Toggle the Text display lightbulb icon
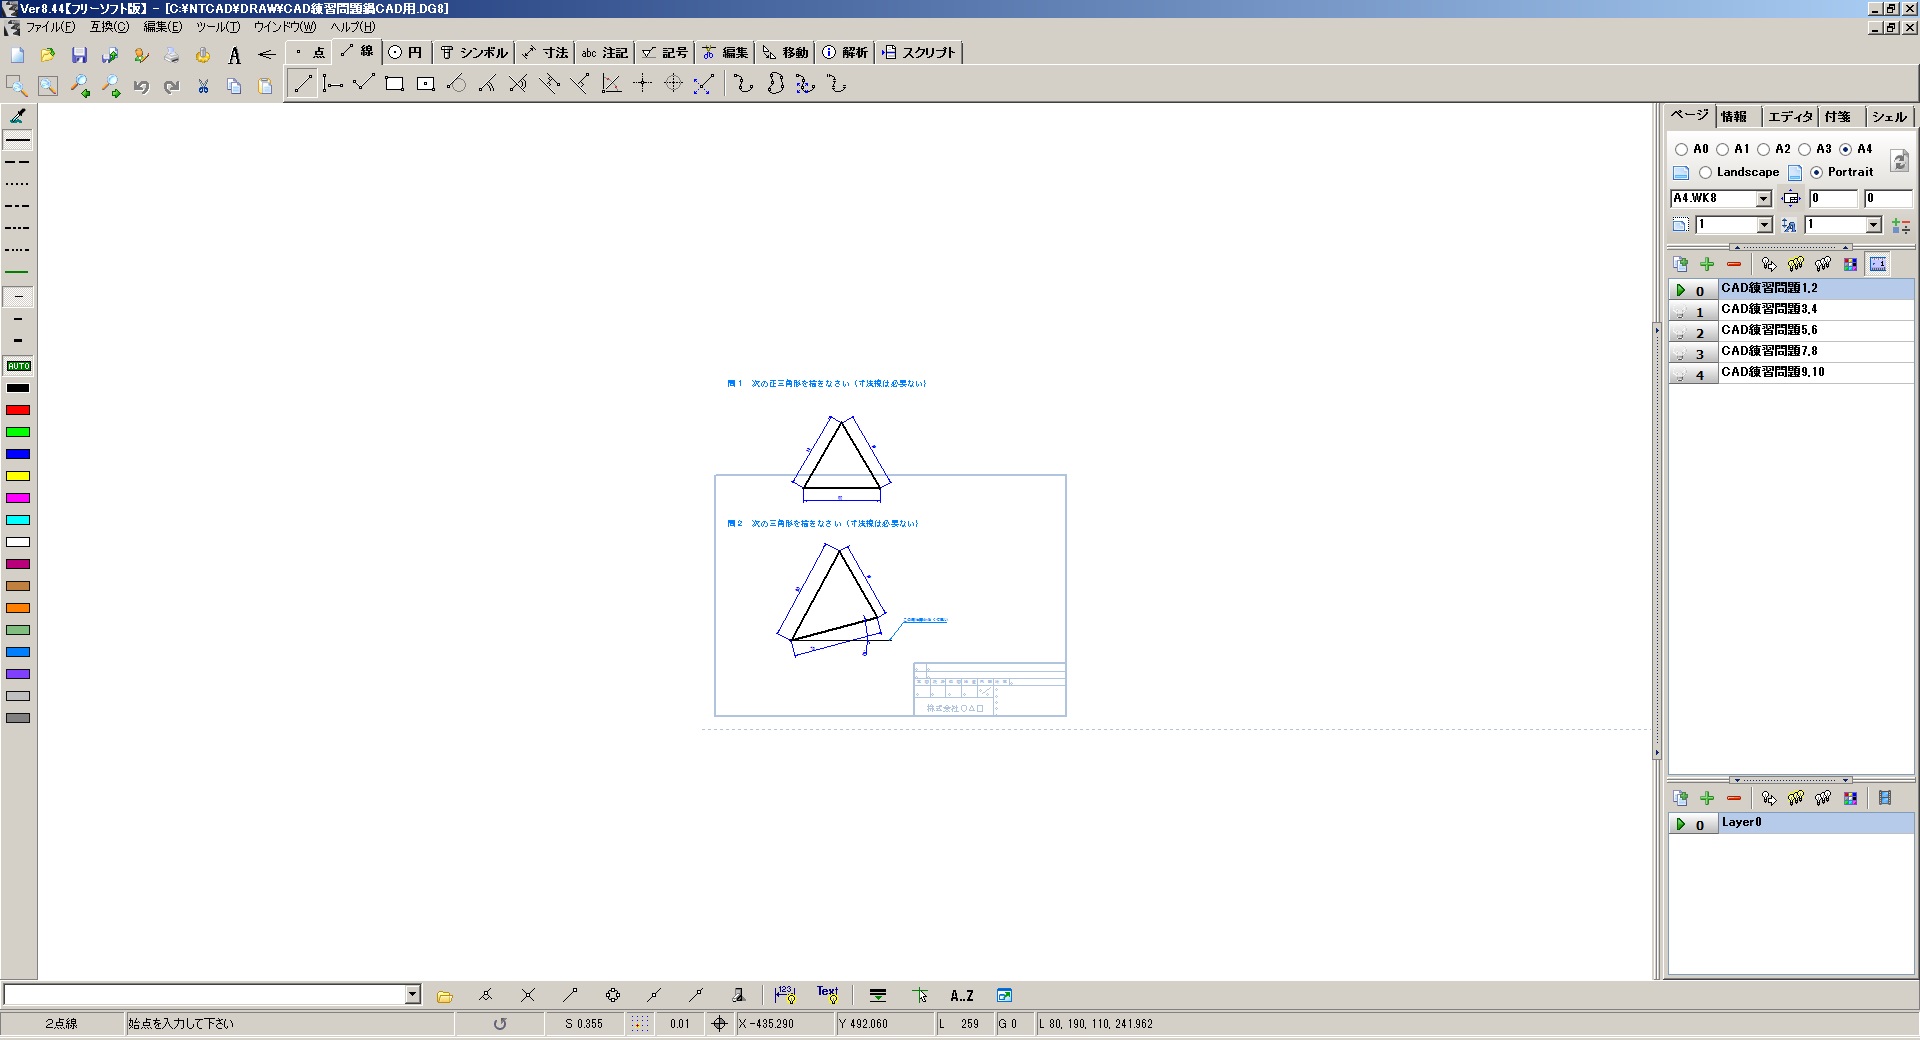1920x1040 pixels. (828, 995)
